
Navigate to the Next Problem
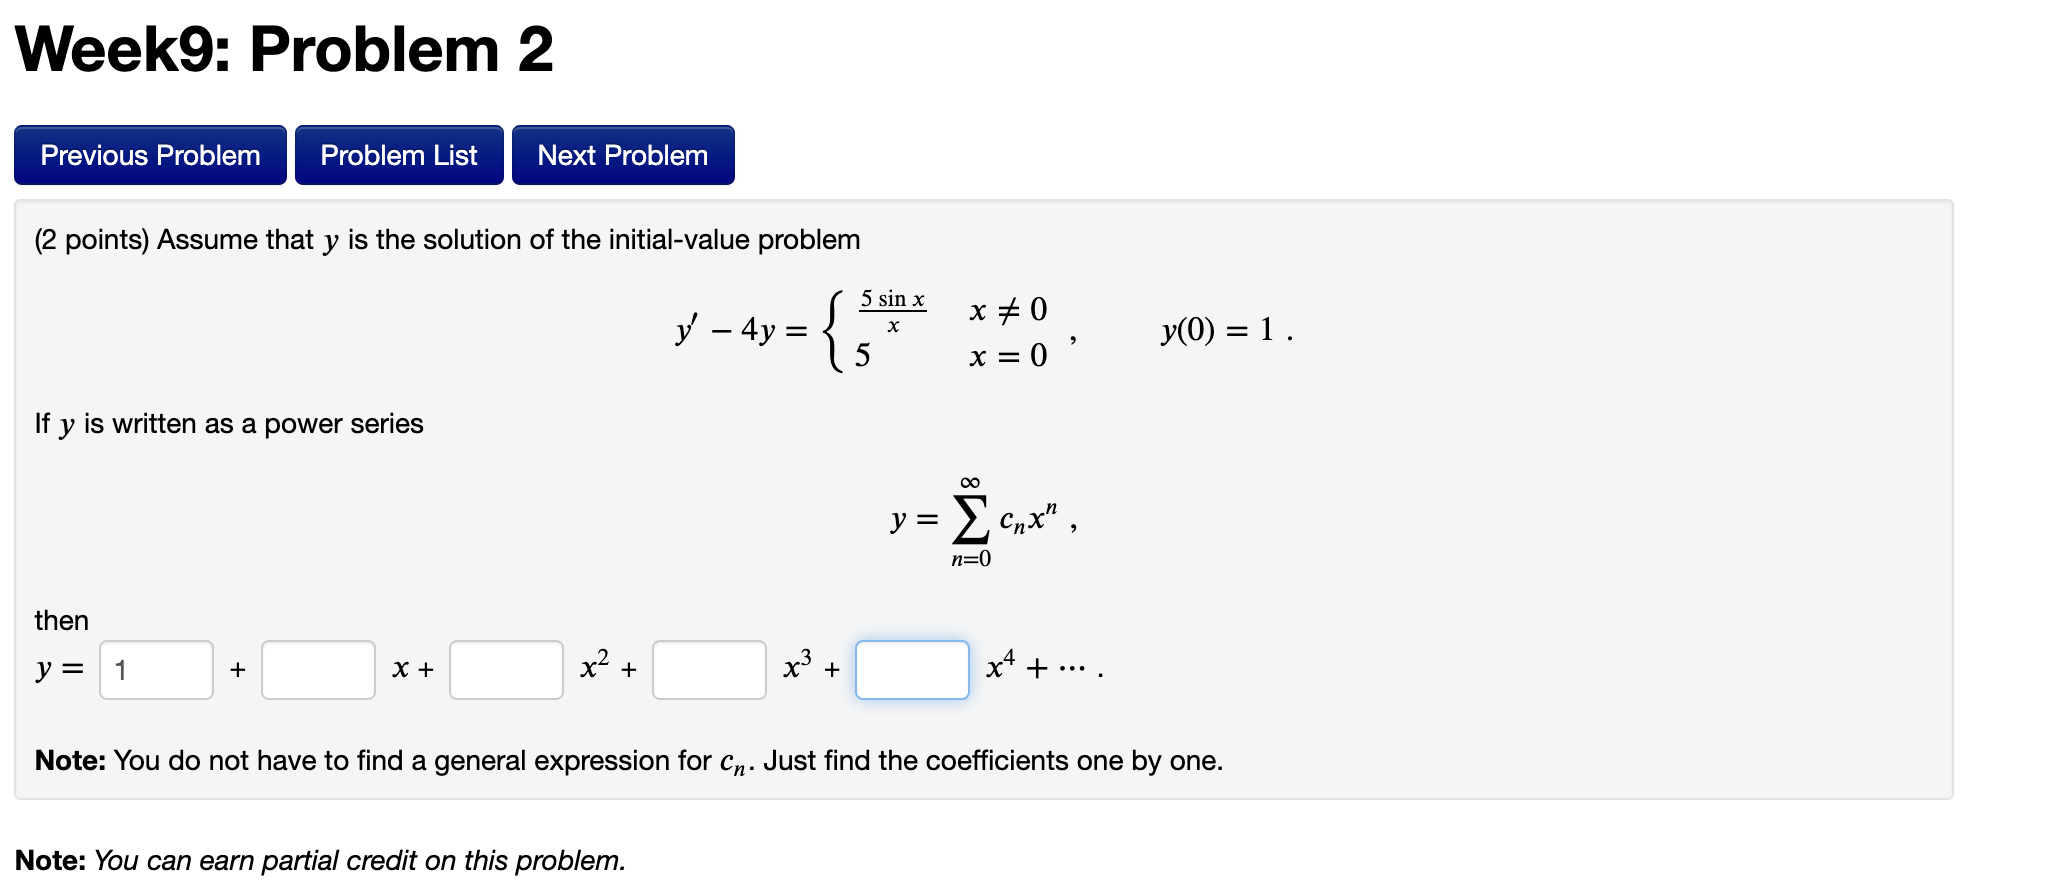(x=622, y=154)
